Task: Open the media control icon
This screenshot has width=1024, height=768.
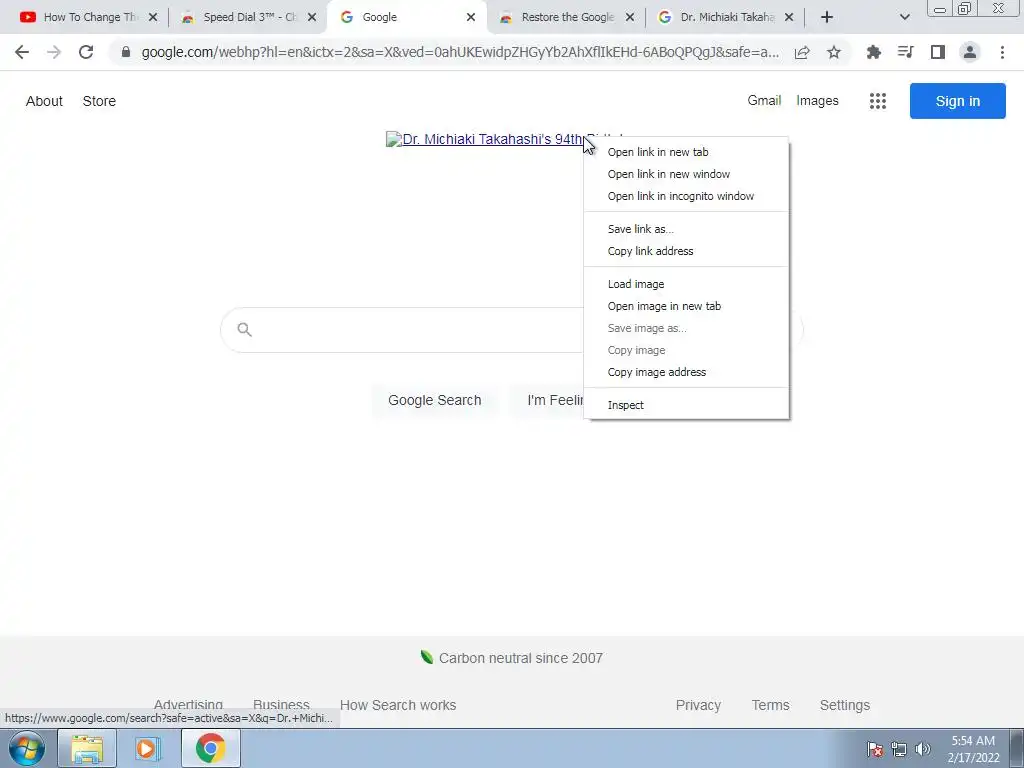Action: click(905, 52)
